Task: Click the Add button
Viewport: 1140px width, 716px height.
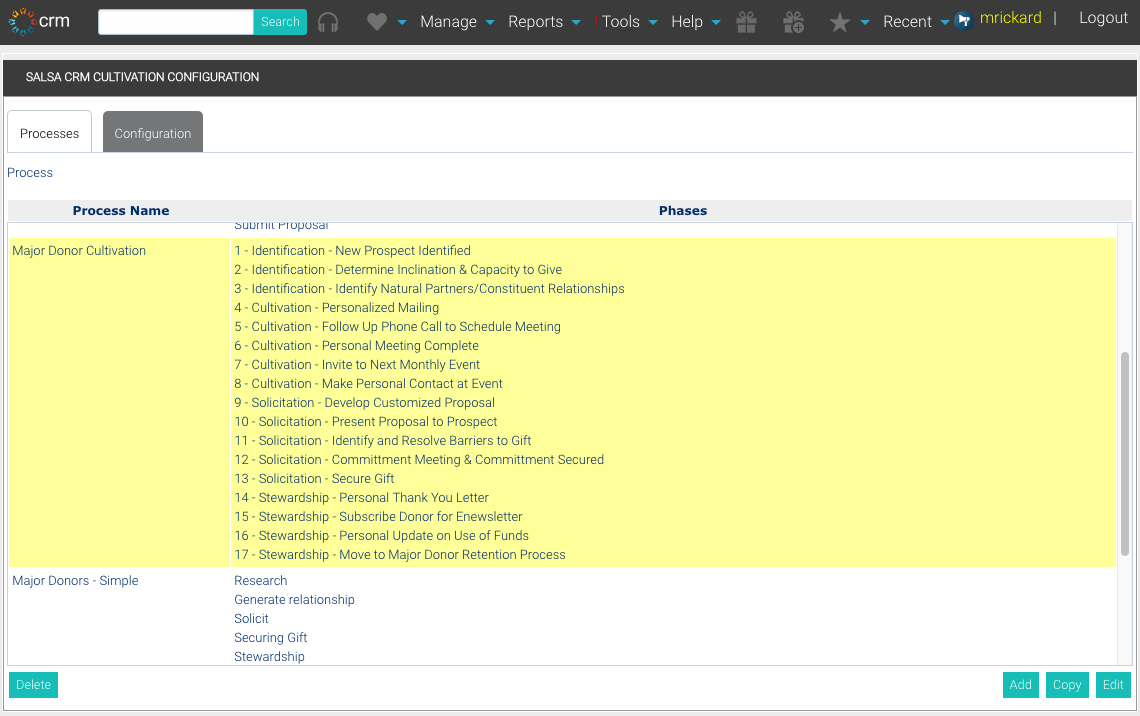Action: (1020, 685)
